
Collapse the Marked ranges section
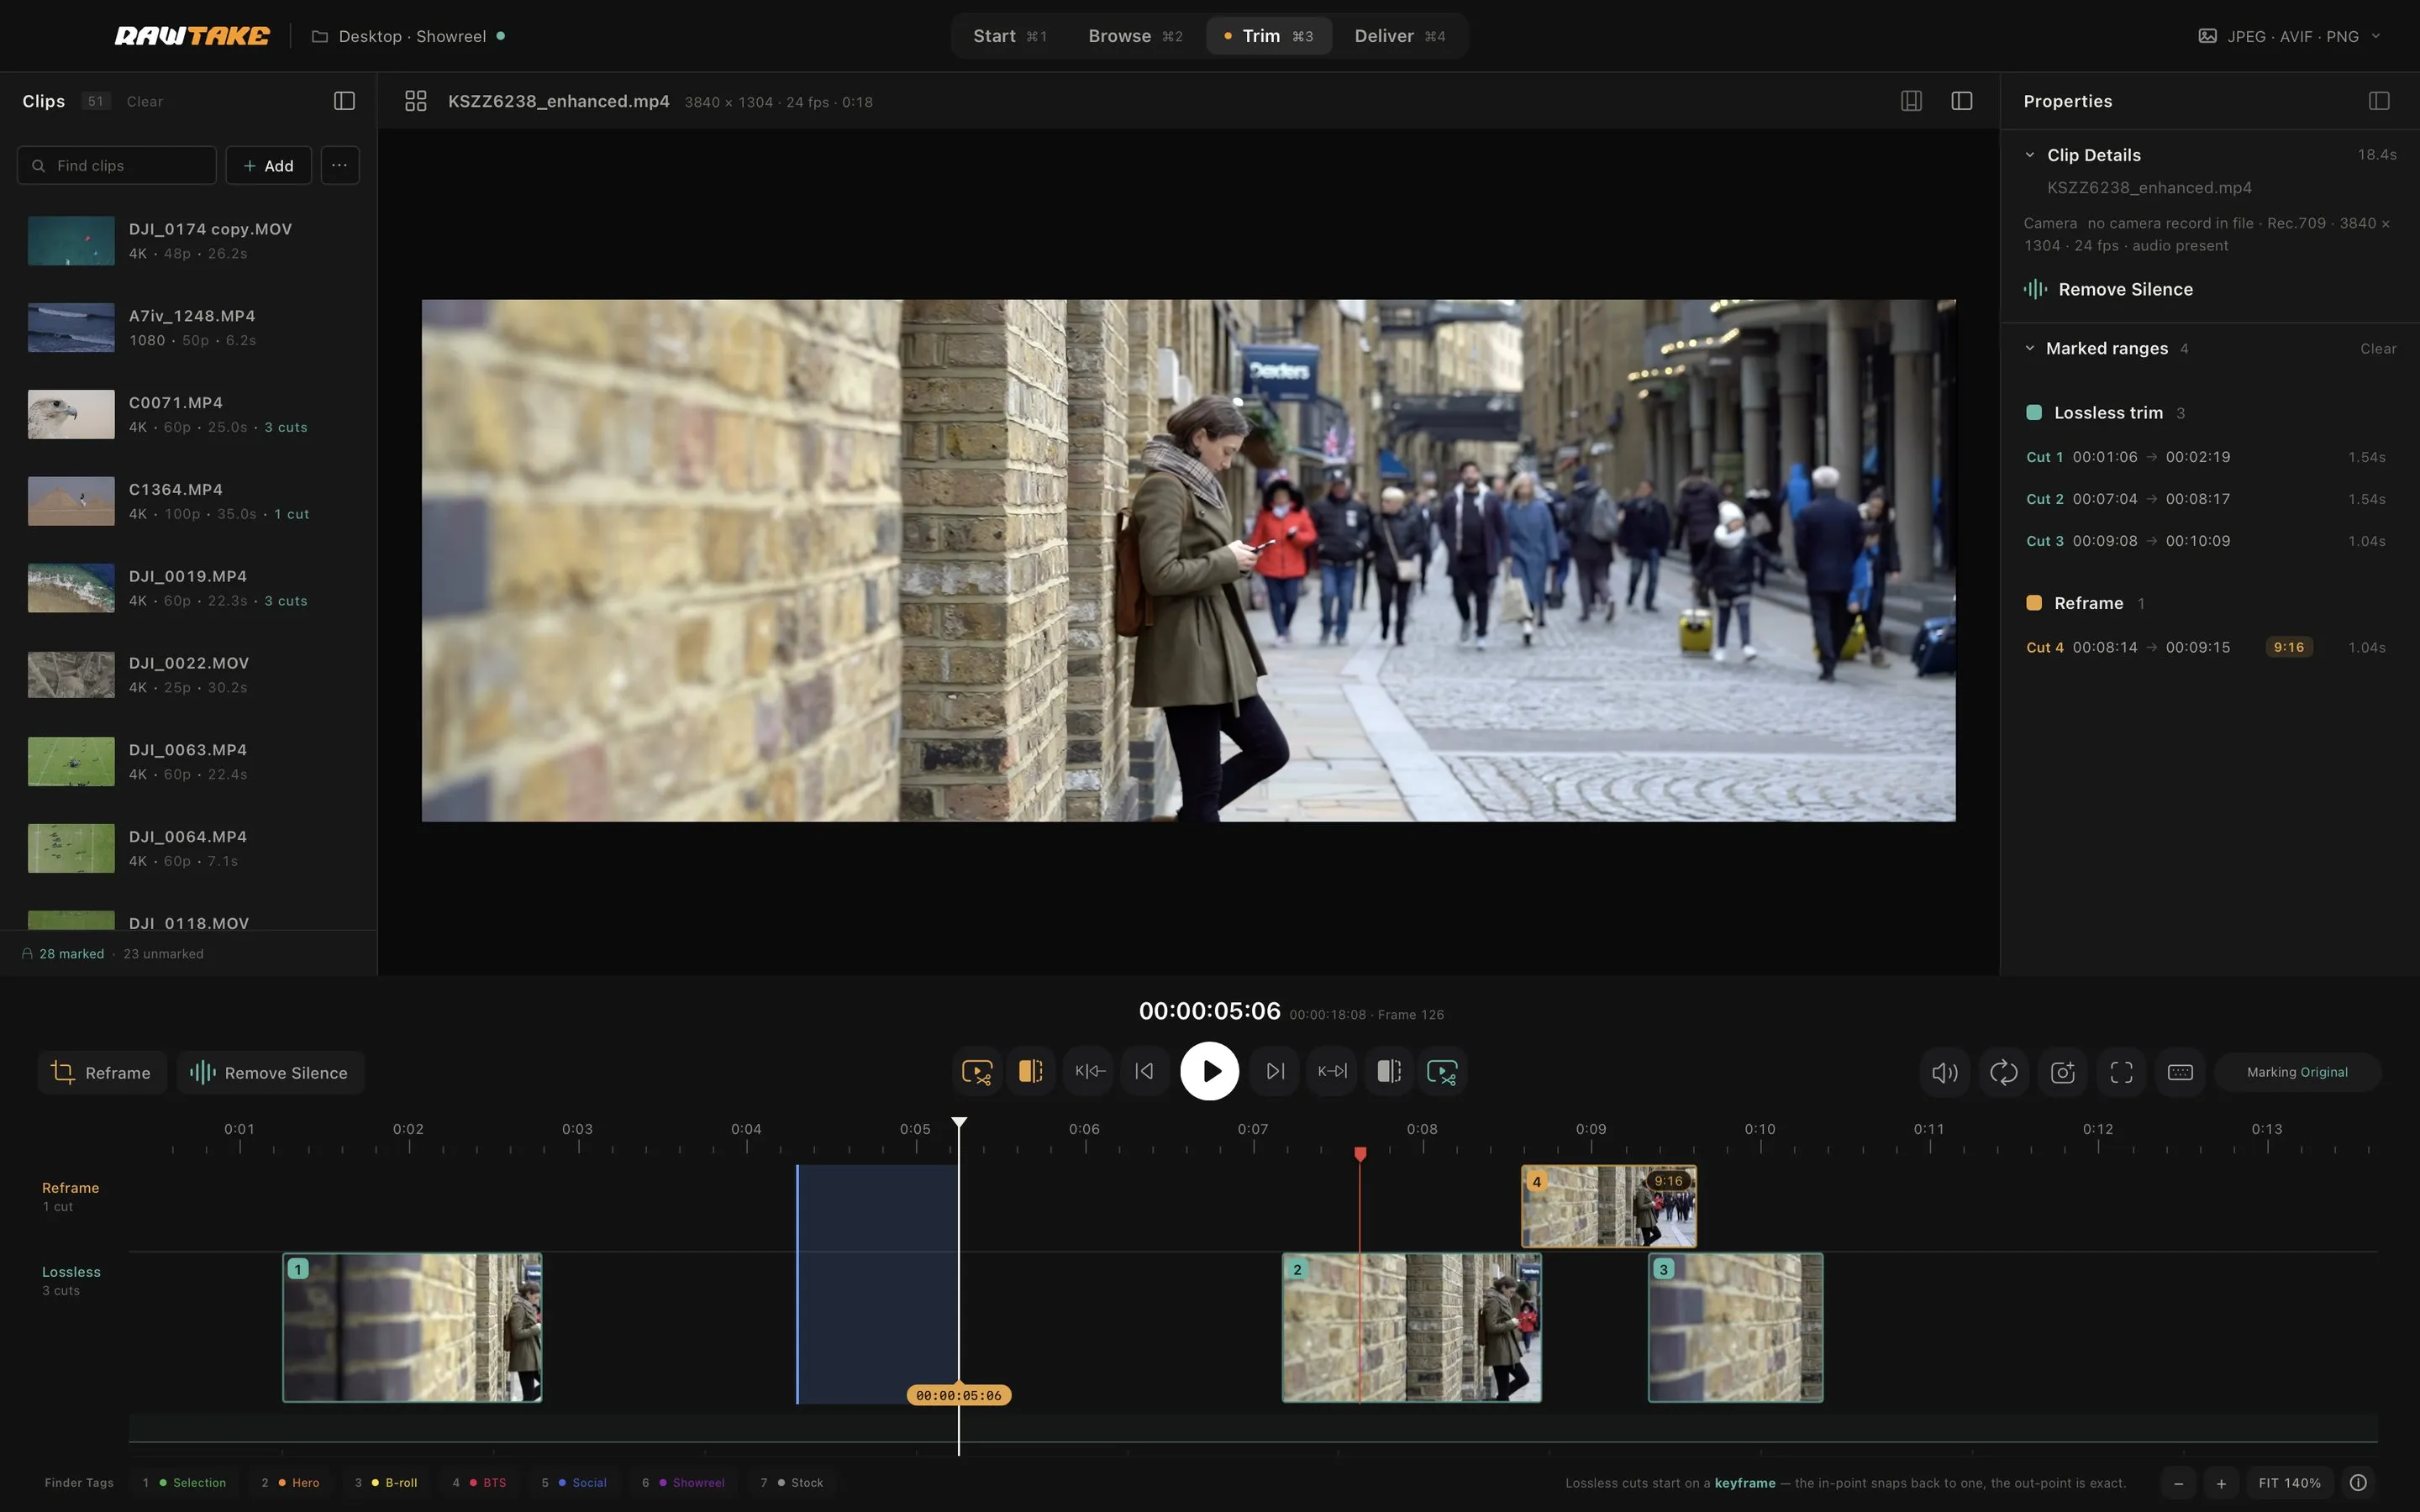pyautogui.click(x=2030, y=348)
